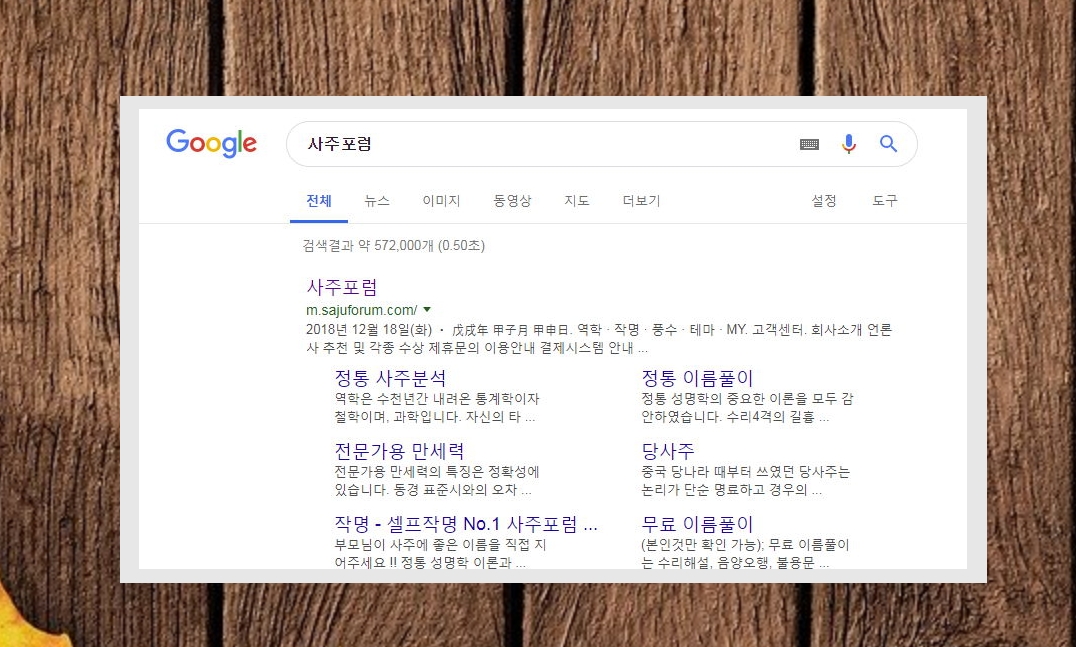Open the 무료 이름풀이 sitelink
The image size is (1076, 647).
697,524
